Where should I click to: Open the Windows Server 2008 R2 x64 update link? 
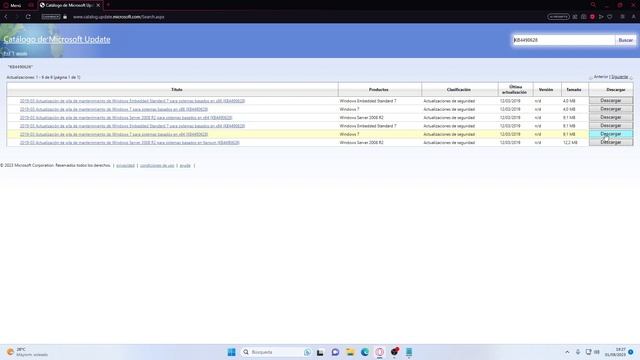(126, 118)
